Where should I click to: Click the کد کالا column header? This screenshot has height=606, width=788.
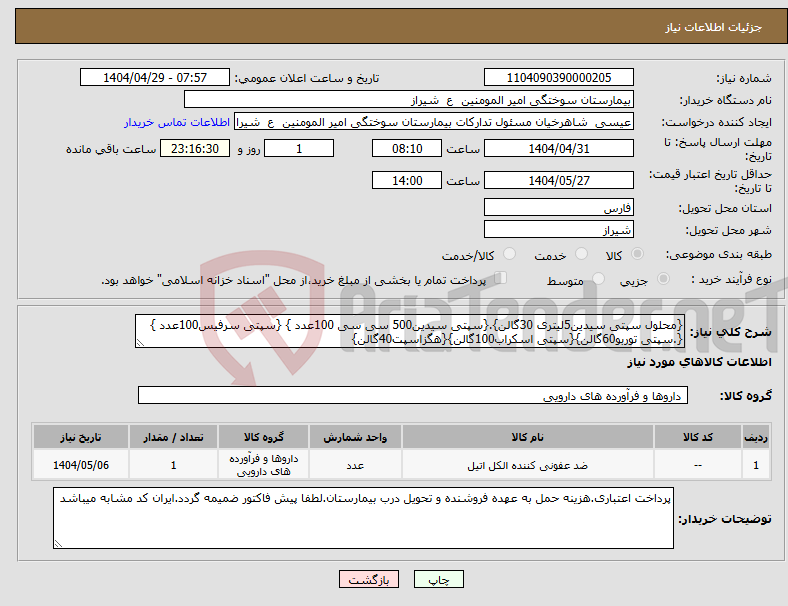tap(698, 437)
